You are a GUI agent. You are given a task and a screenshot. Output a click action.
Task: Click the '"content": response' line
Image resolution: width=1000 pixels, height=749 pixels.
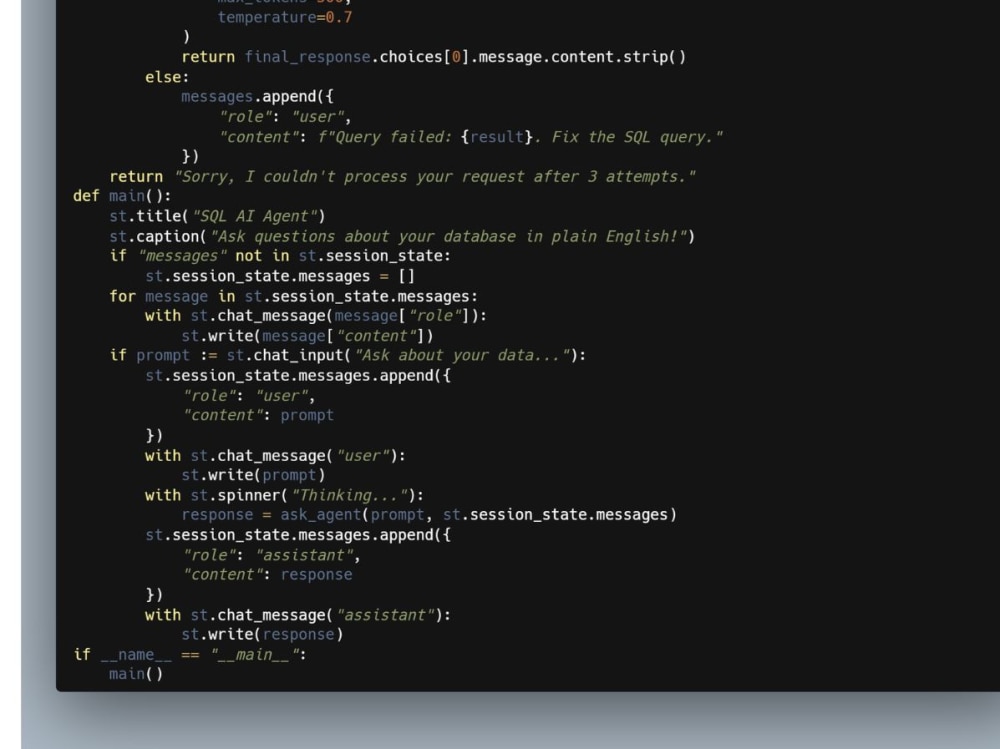coord(267,575)
